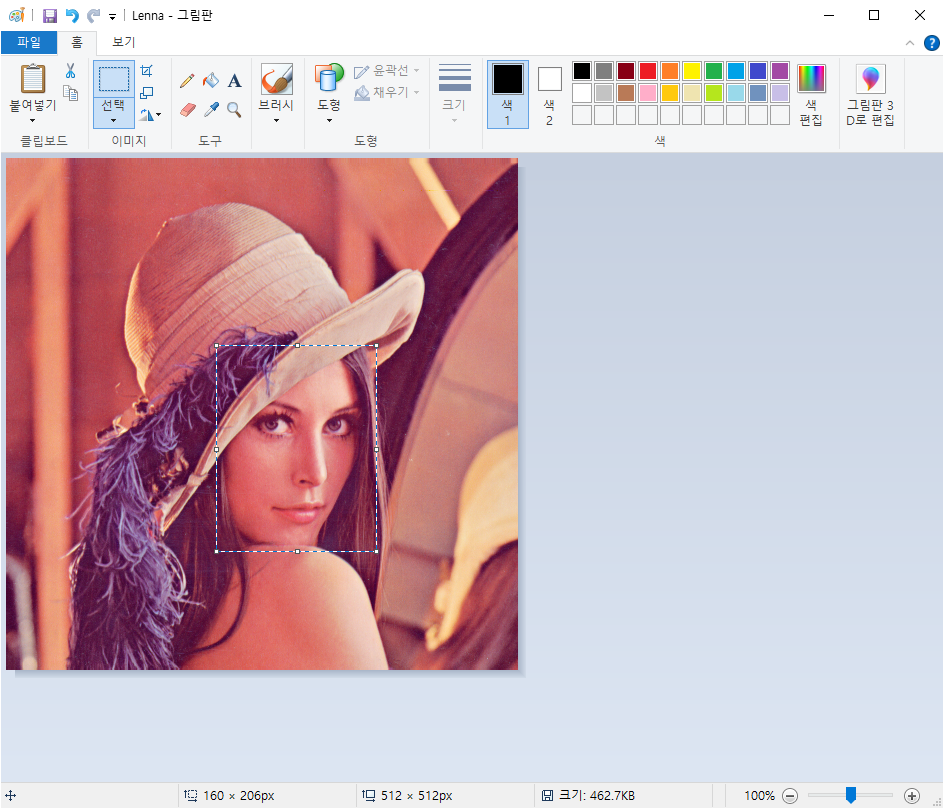Pick the green color swatch

[x=714, y=71]
